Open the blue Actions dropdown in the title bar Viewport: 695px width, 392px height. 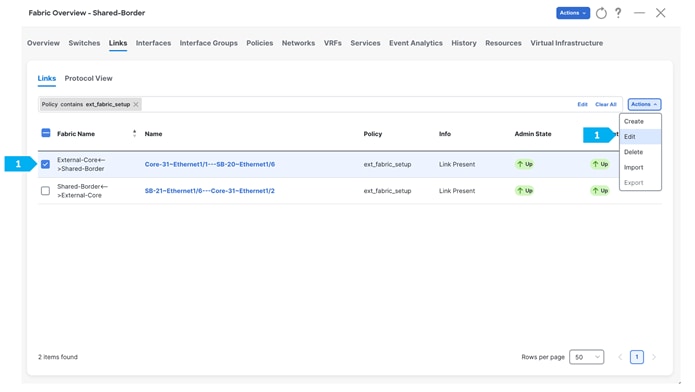(x=573, y=13)
